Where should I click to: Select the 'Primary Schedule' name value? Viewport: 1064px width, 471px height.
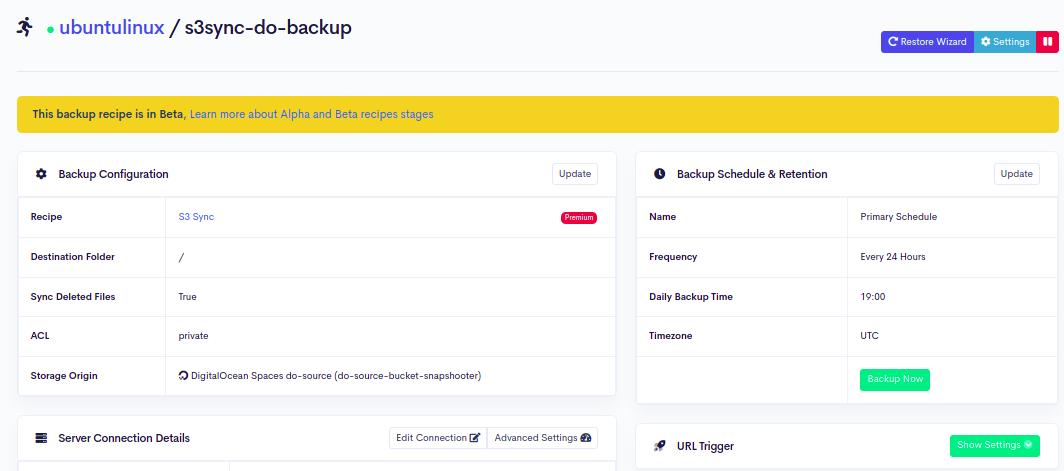(x=898, y=217)
